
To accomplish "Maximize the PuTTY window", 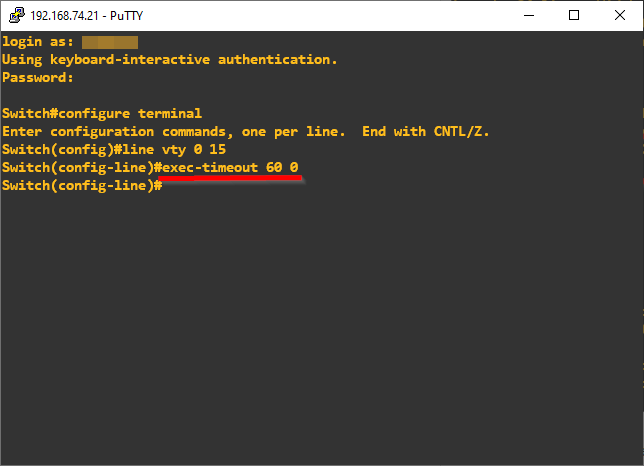I will pos(574,15).
